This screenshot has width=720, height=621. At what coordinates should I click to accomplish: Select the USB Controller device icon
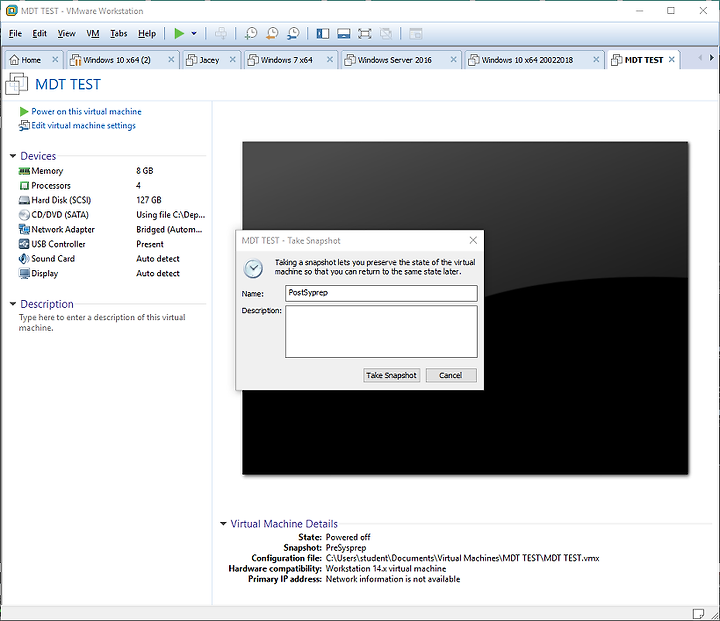24,244
